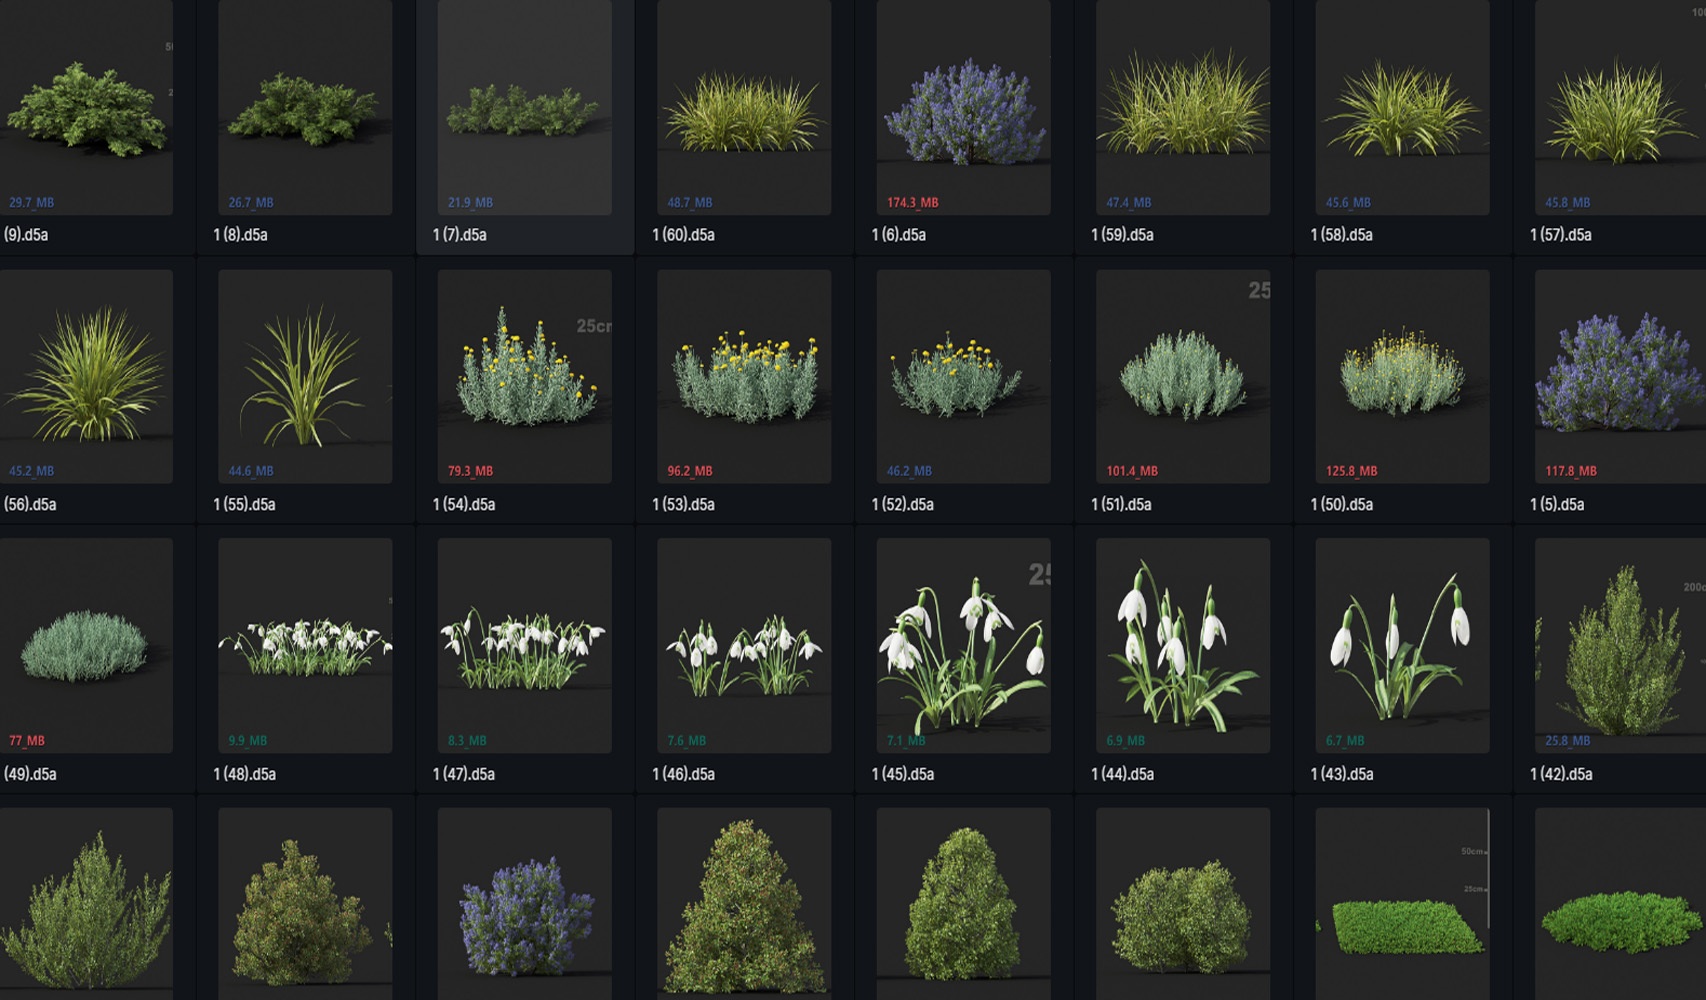This screenshot has width=1706, height=1000.
Task: Click the file name 1 (44).d5a
Action: tap(1122, 774)
